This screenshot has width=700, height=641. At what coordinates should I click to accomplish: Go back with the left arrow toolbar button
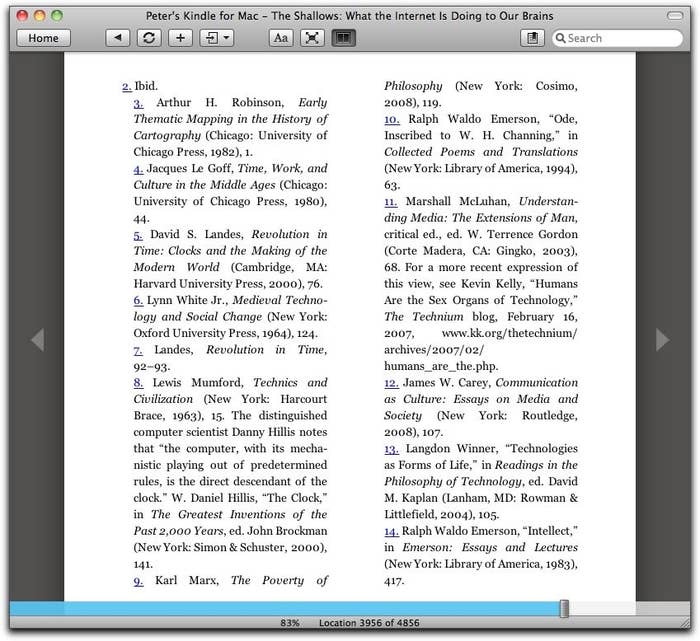pyautogui.click(x=117, y=38)
